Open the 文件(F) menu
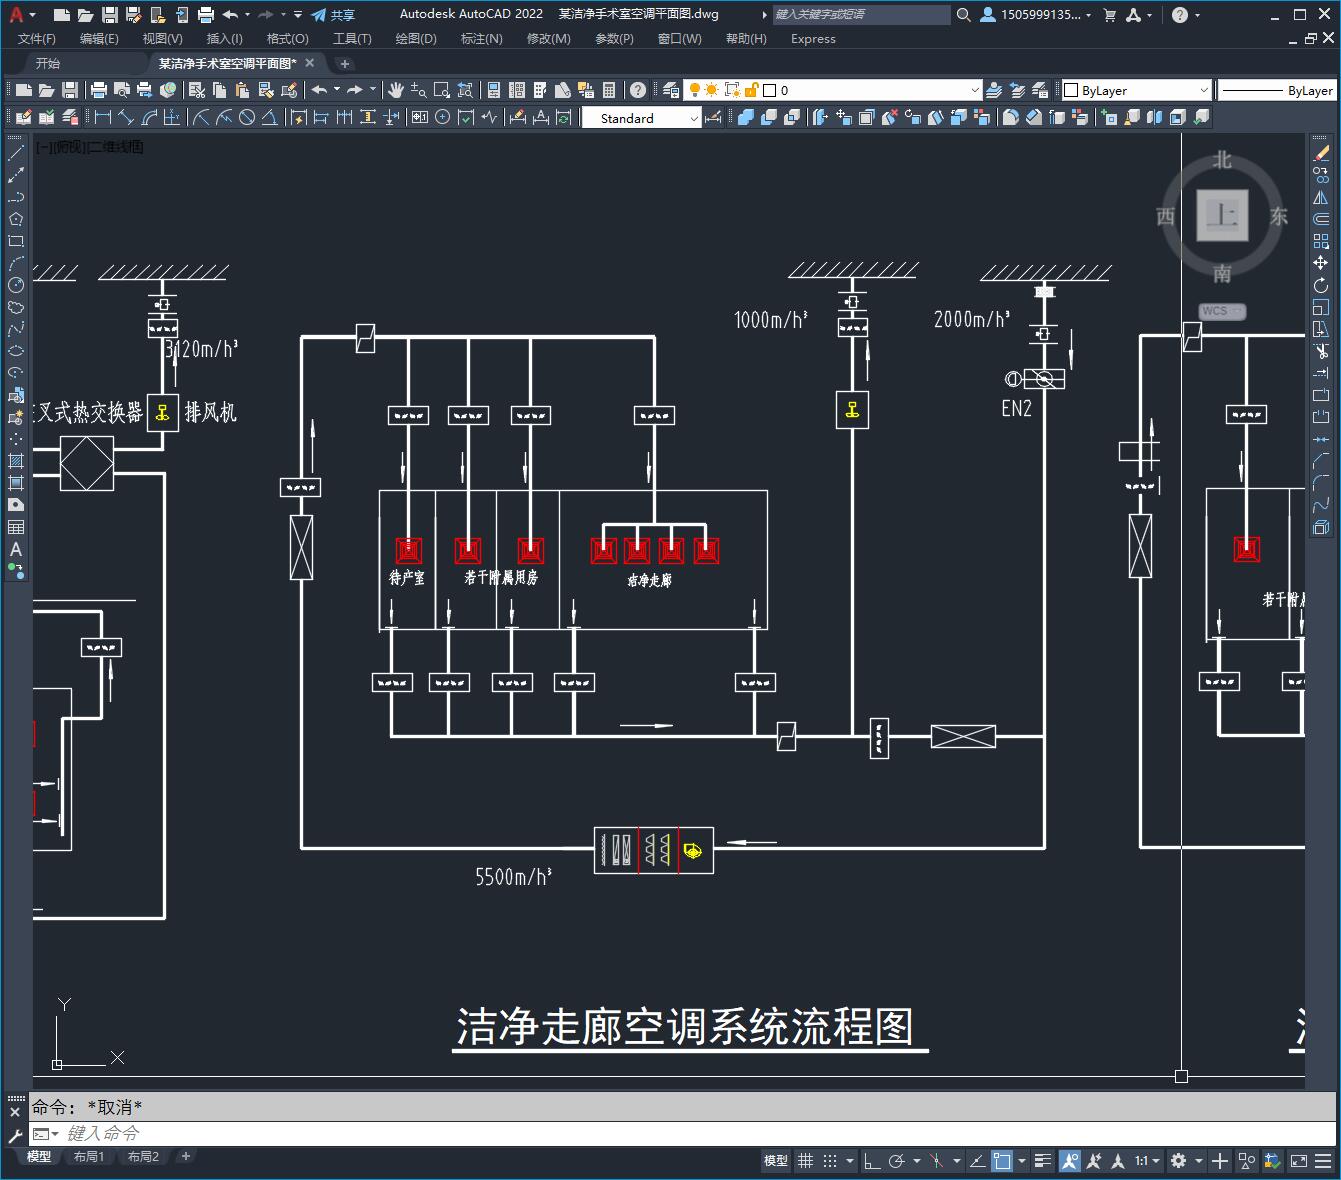The height and width of the screenshot is (1180, 1341). (37, 38)
